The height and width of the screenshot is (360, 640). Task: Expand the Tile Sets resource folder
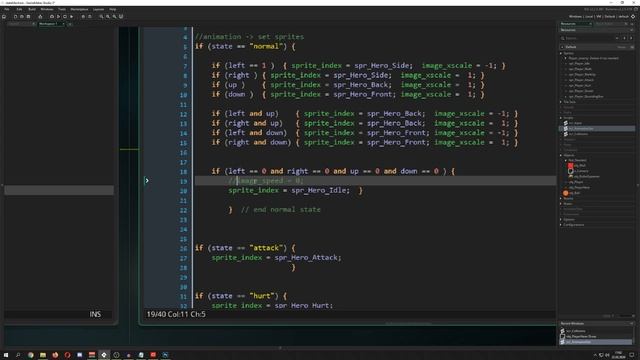coord(561,102)
